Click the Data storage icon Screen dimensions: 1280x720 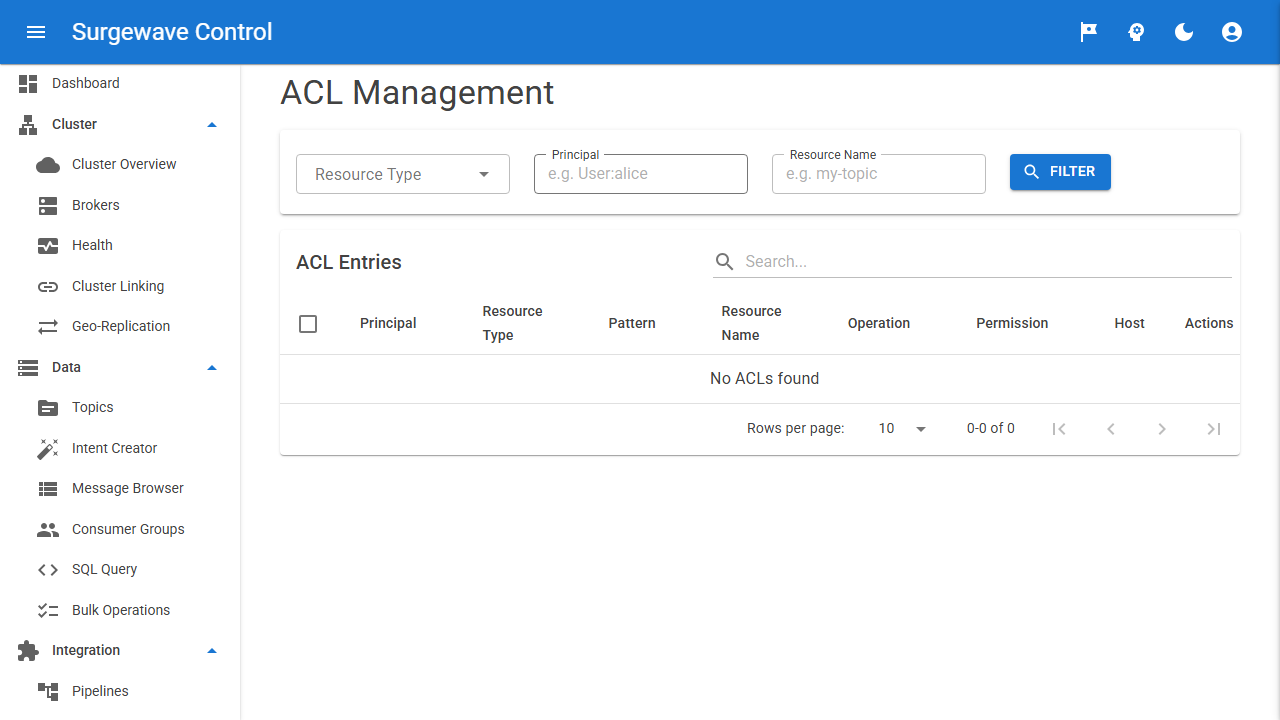click(28, 367)
